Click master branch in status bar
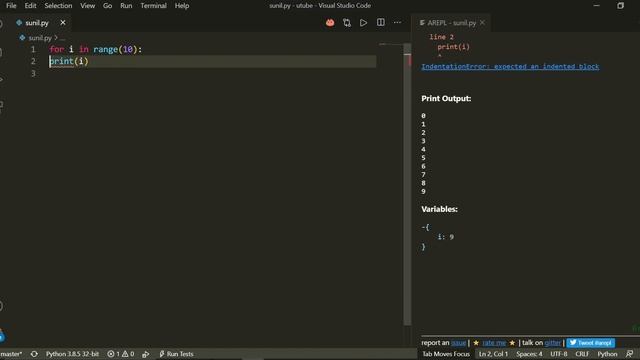This screenshot has height=360, width=640. point(11,354)
